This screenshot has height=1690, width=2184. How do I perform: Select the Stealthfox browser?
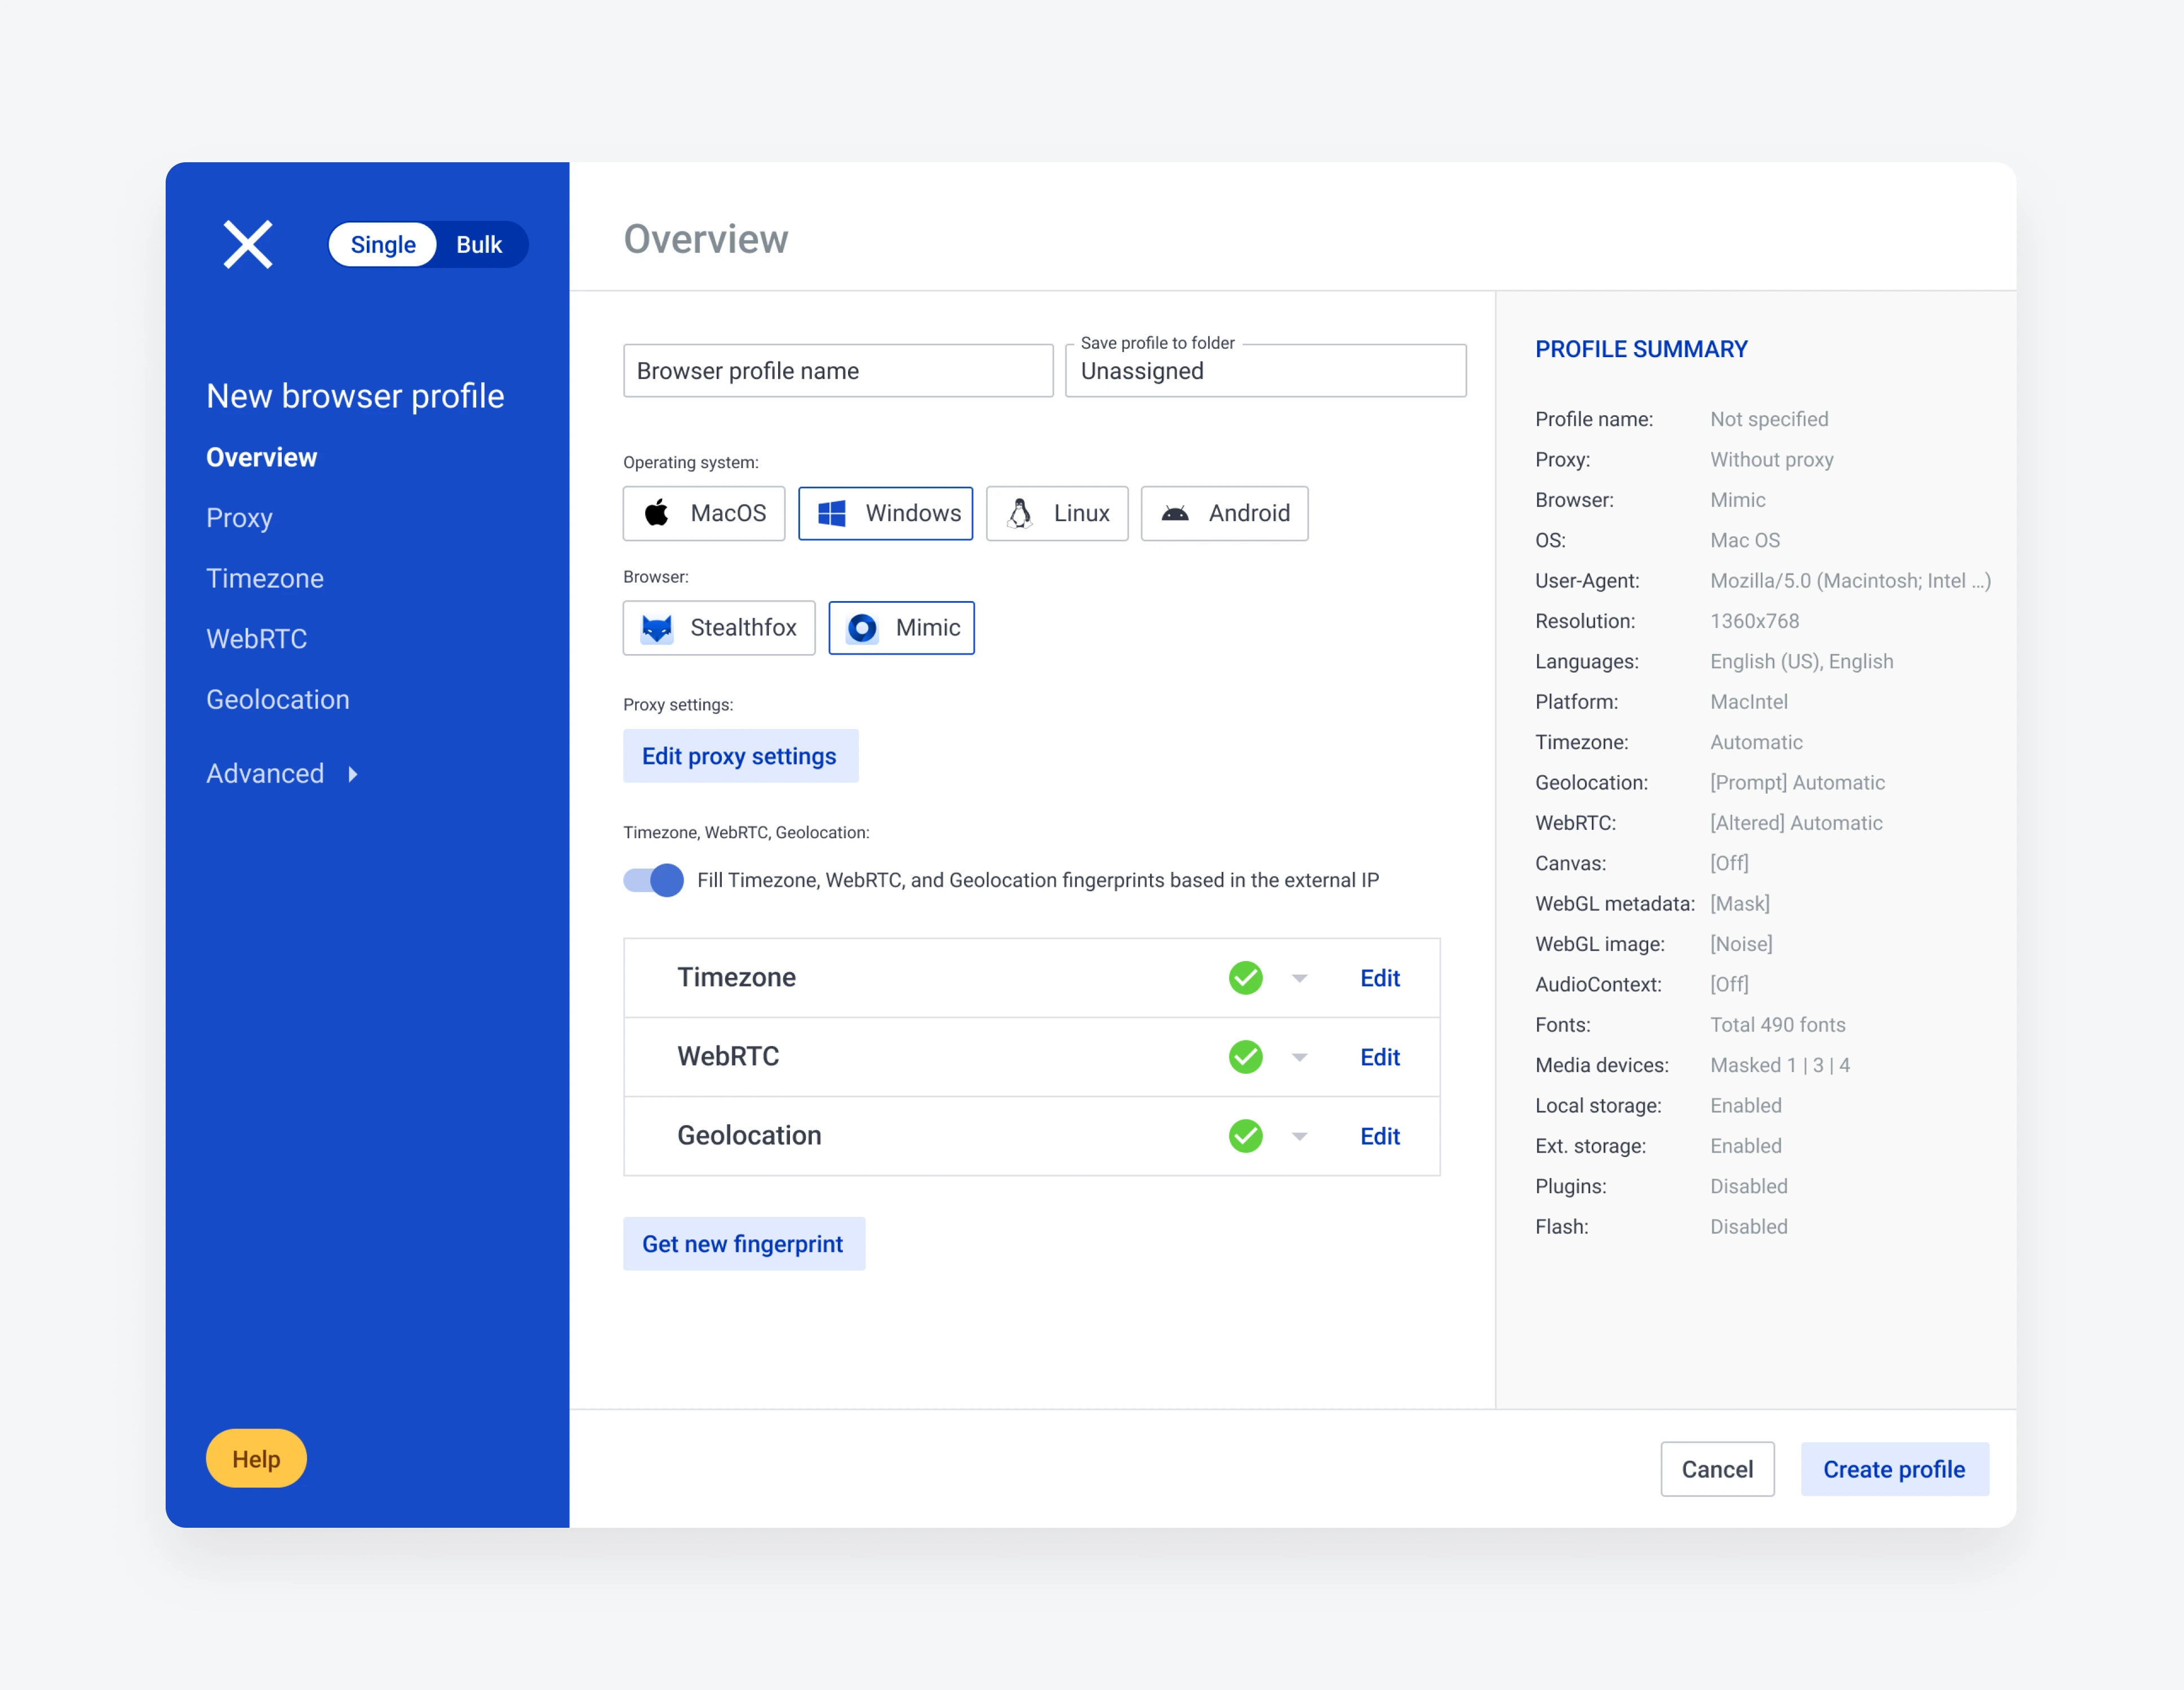click(719, 628)
